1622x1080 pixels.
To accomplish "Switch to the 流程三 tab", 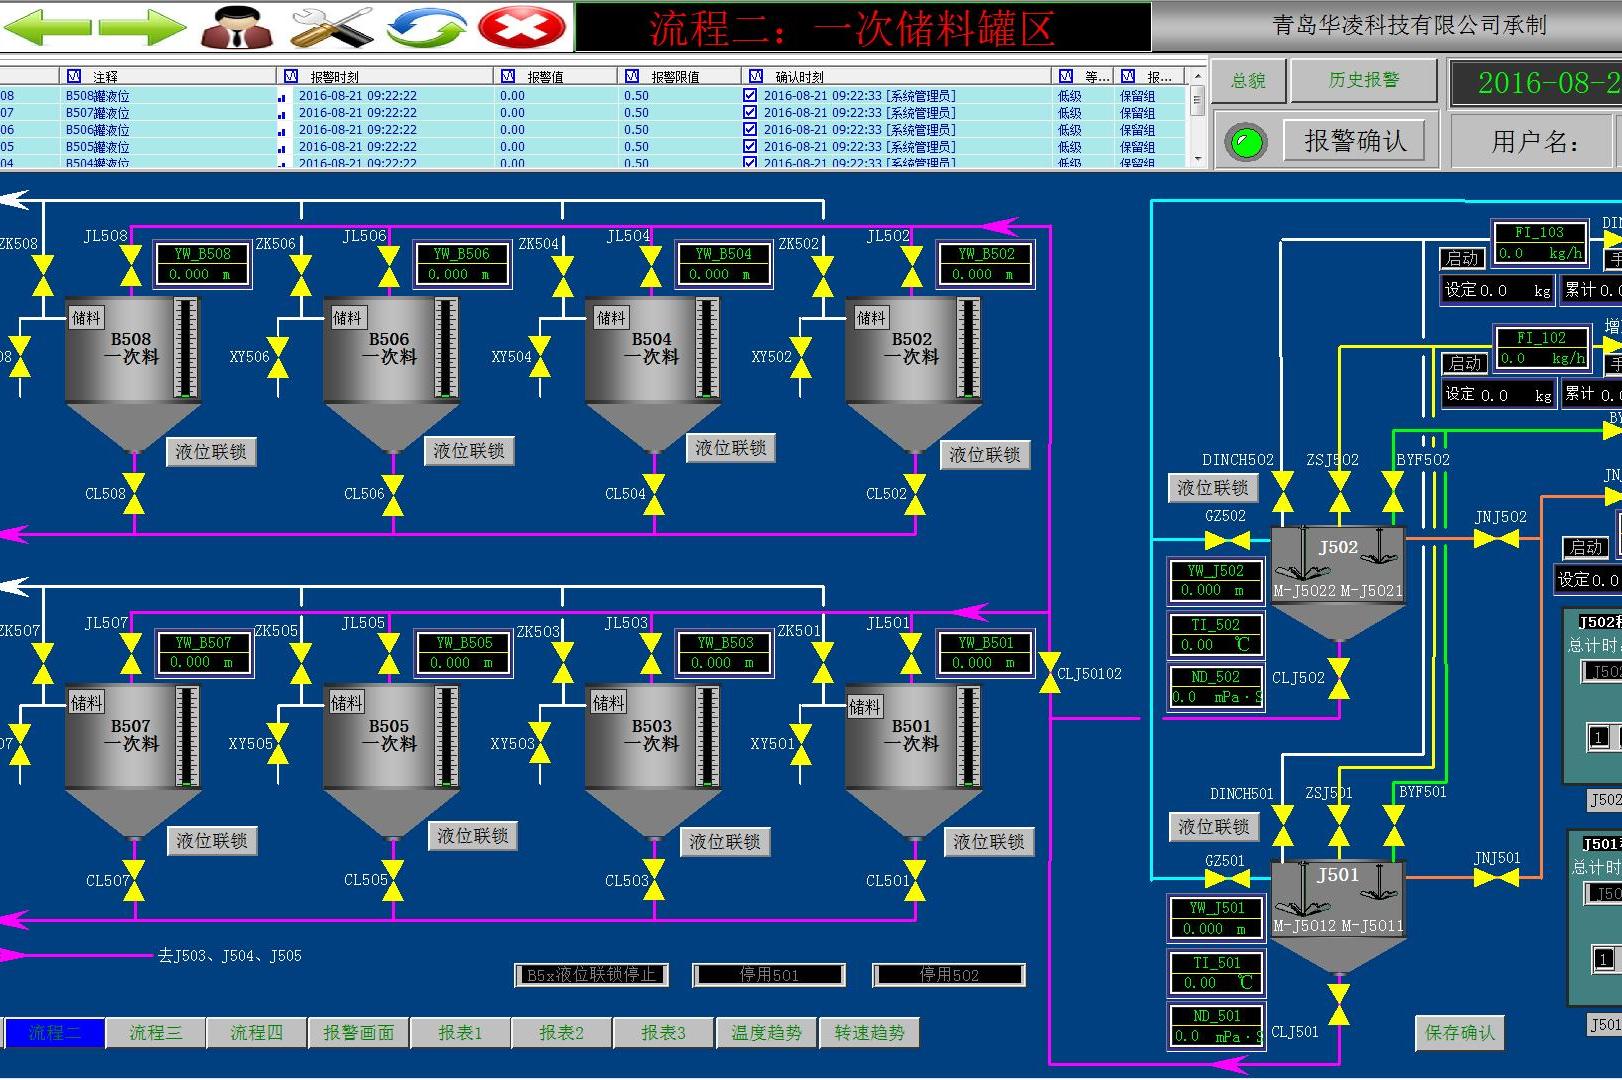I will [x=156, y=1032].
